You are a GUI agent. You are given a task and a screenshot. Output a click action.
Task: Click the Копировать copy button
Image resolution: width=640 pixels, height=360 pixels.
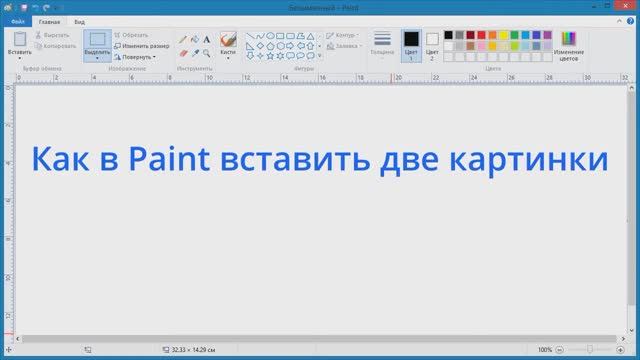pyautogui.click(x=56, y=46)
